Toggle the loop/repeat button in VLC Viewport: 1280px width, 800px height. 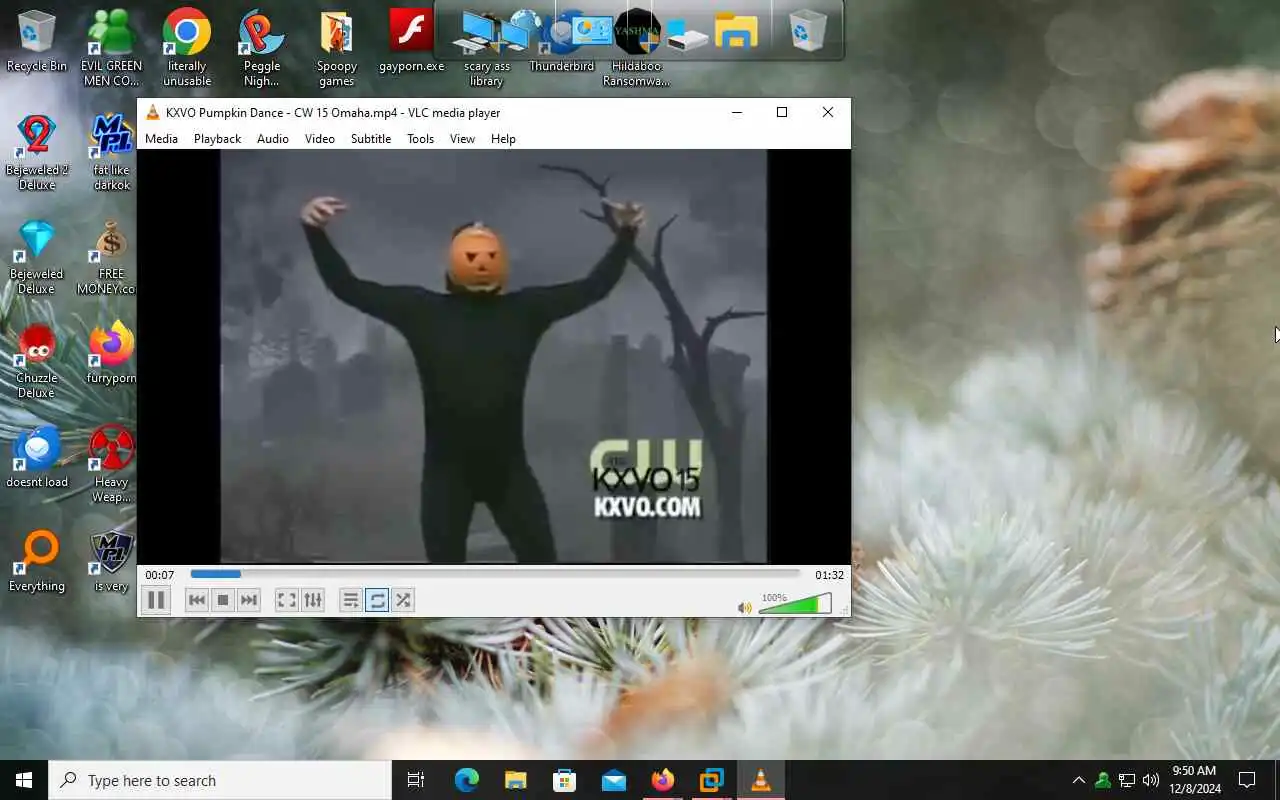click(377, 600)
